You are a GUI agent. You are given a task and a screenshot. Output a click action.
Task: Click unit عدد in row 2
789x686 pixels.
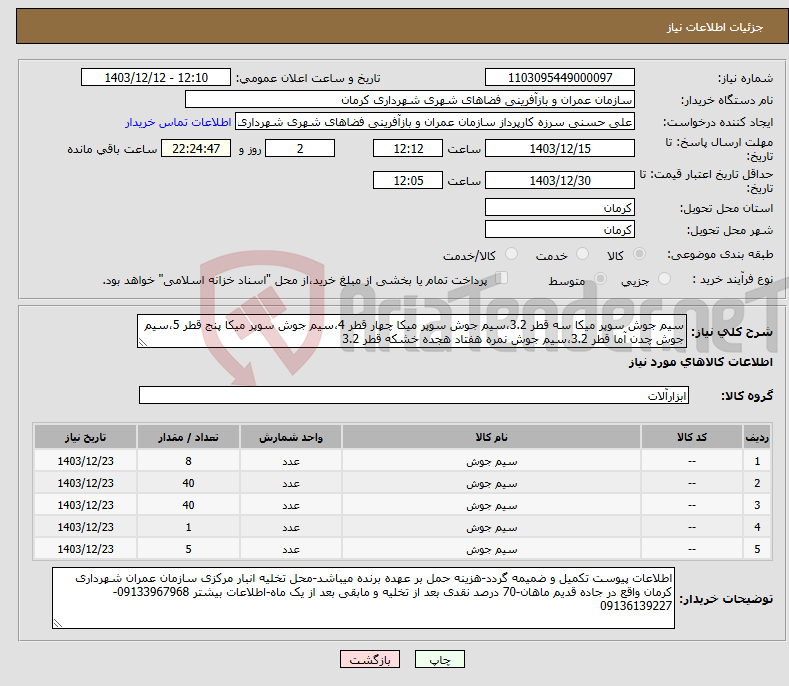[x=291, y=483]
